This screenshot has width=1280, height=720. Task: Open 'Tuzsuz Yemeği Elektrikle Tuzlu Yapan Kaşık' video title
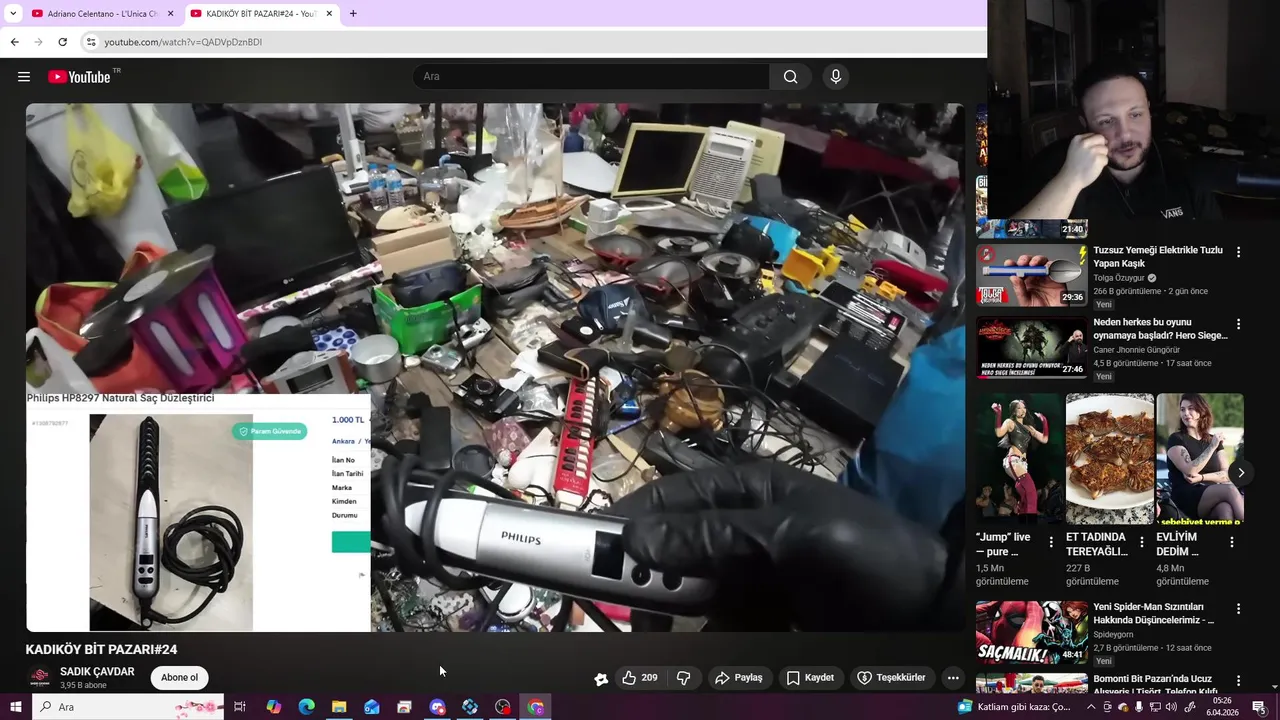click(x=1158, y=257)
